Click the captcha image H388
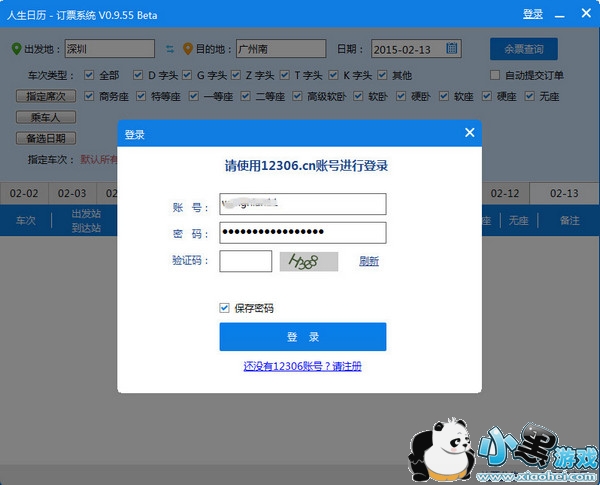The width and height of the screenshot is (600, 485). pyautogui.click(x=309, y=261)
